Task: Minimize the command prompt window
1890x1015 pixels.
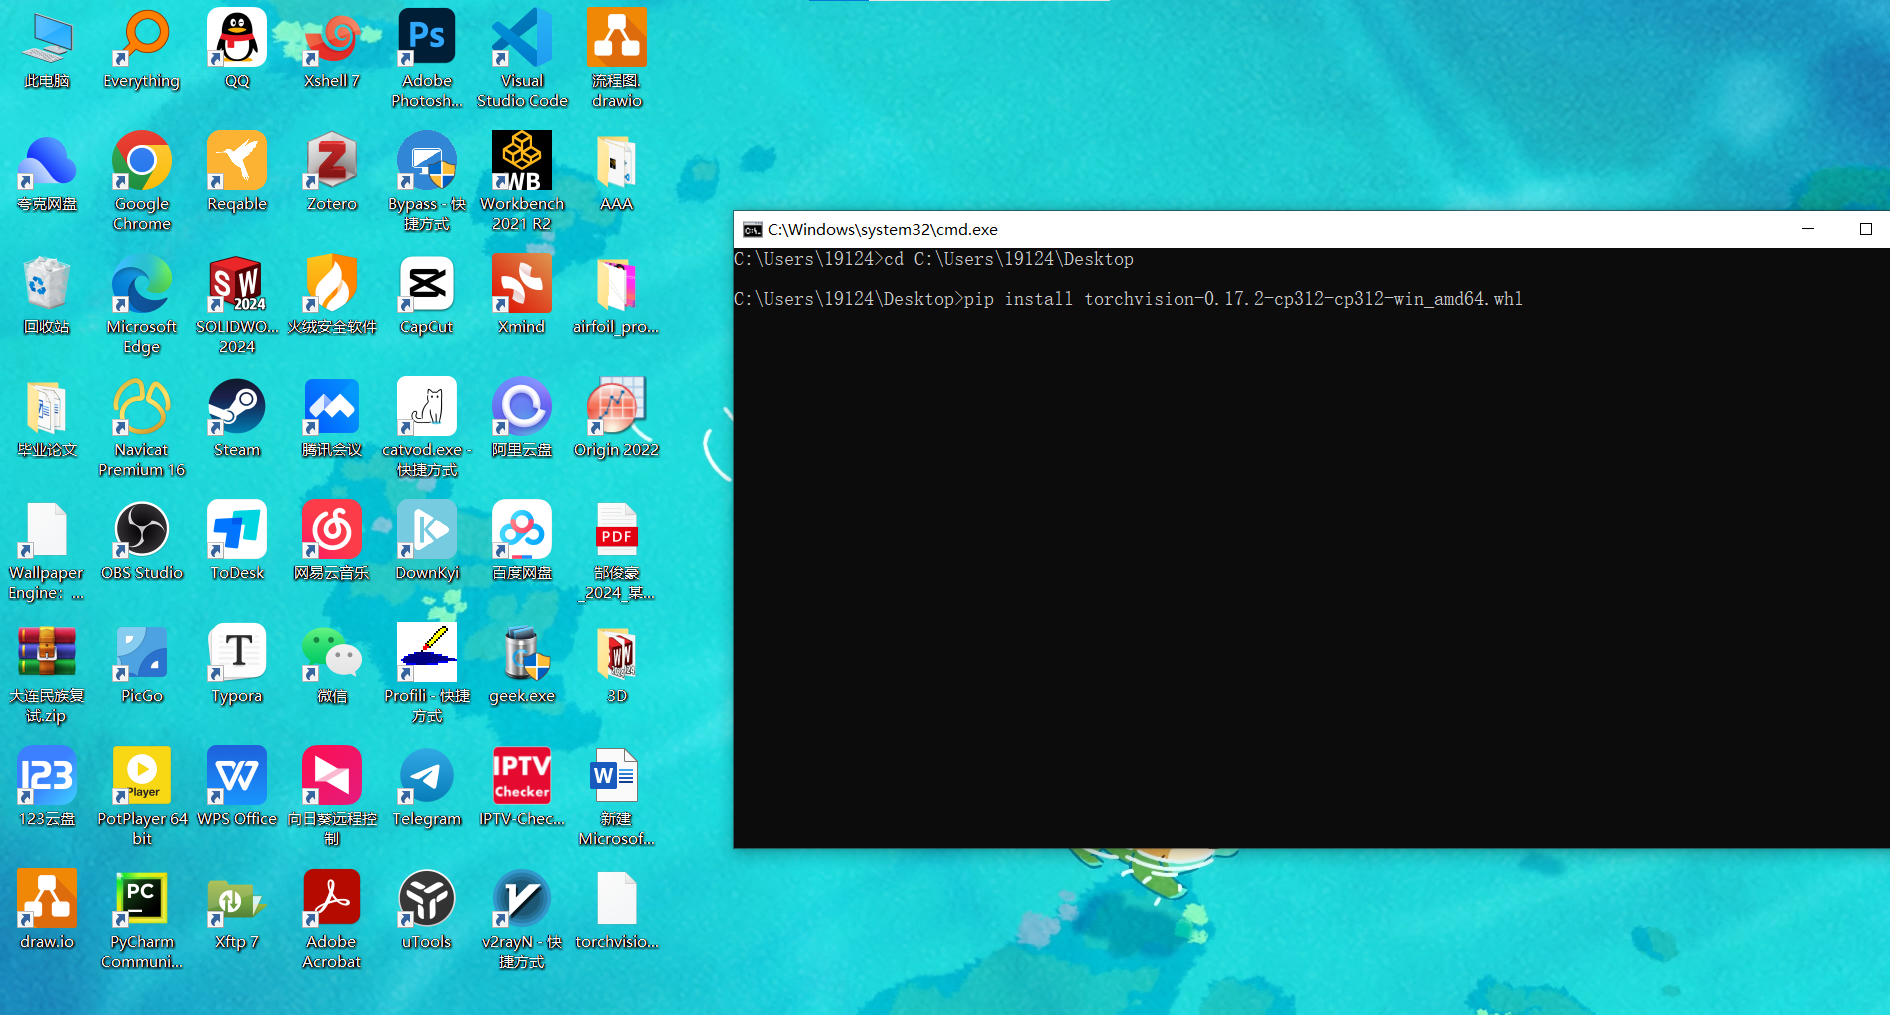Action: tap(1807, 229)
